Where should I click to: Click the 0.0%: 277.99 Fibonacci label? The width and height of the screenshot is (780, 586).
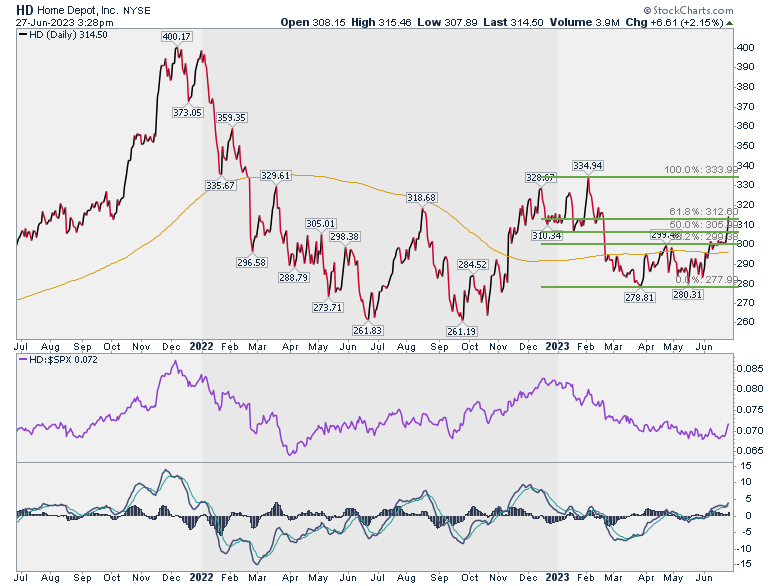(706, 280)
